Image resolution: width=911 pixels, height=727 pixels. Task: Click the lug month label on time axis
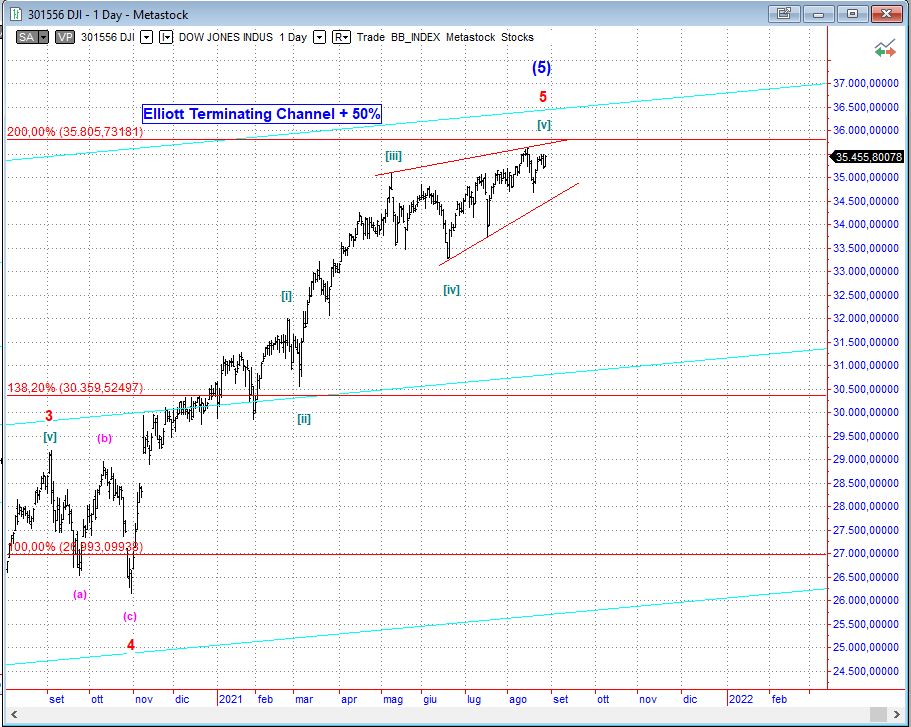tap(474, 699)
